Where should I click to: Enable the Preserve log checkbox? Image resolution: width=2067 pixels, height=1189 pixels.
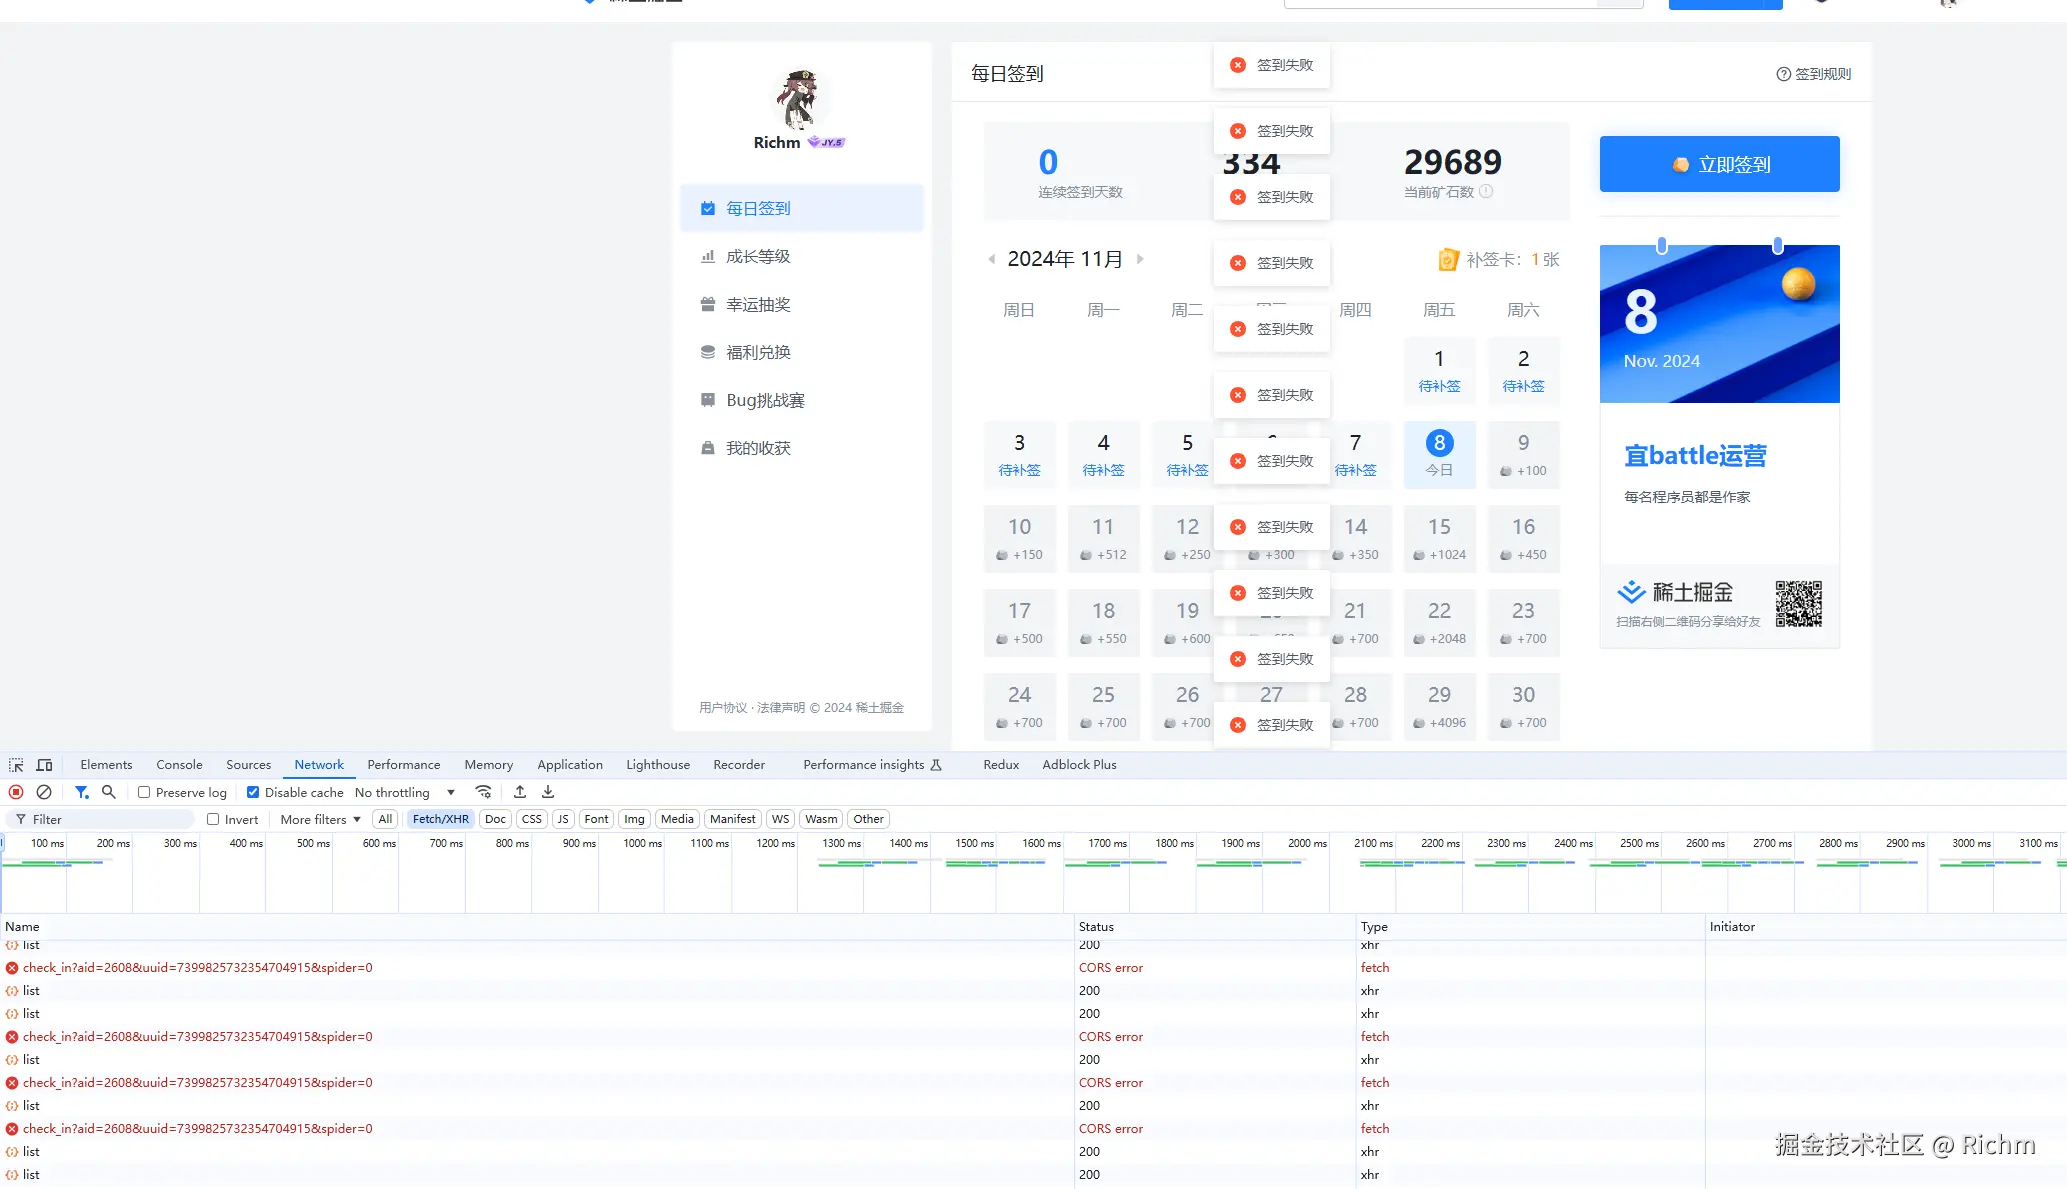point(144,792)
